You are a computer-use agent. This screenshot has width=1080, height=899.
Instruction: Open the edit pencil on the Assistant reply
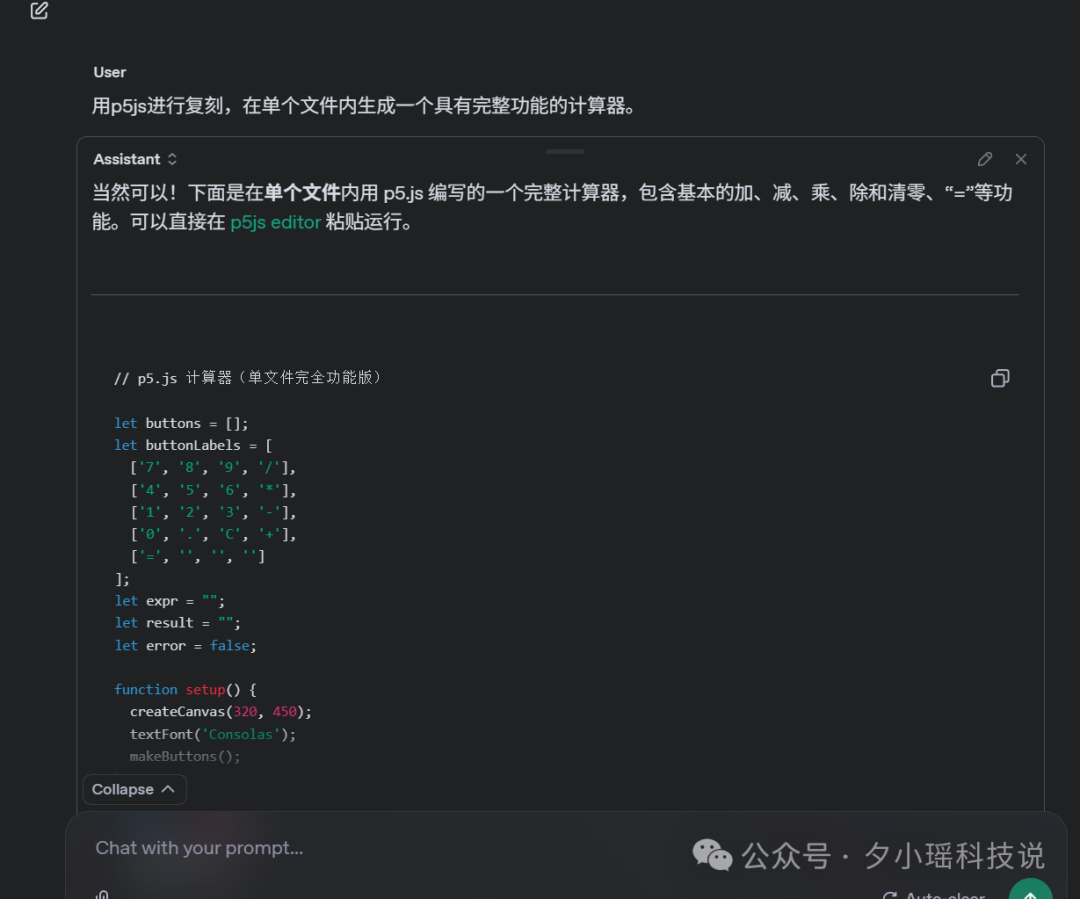(984, 159)
